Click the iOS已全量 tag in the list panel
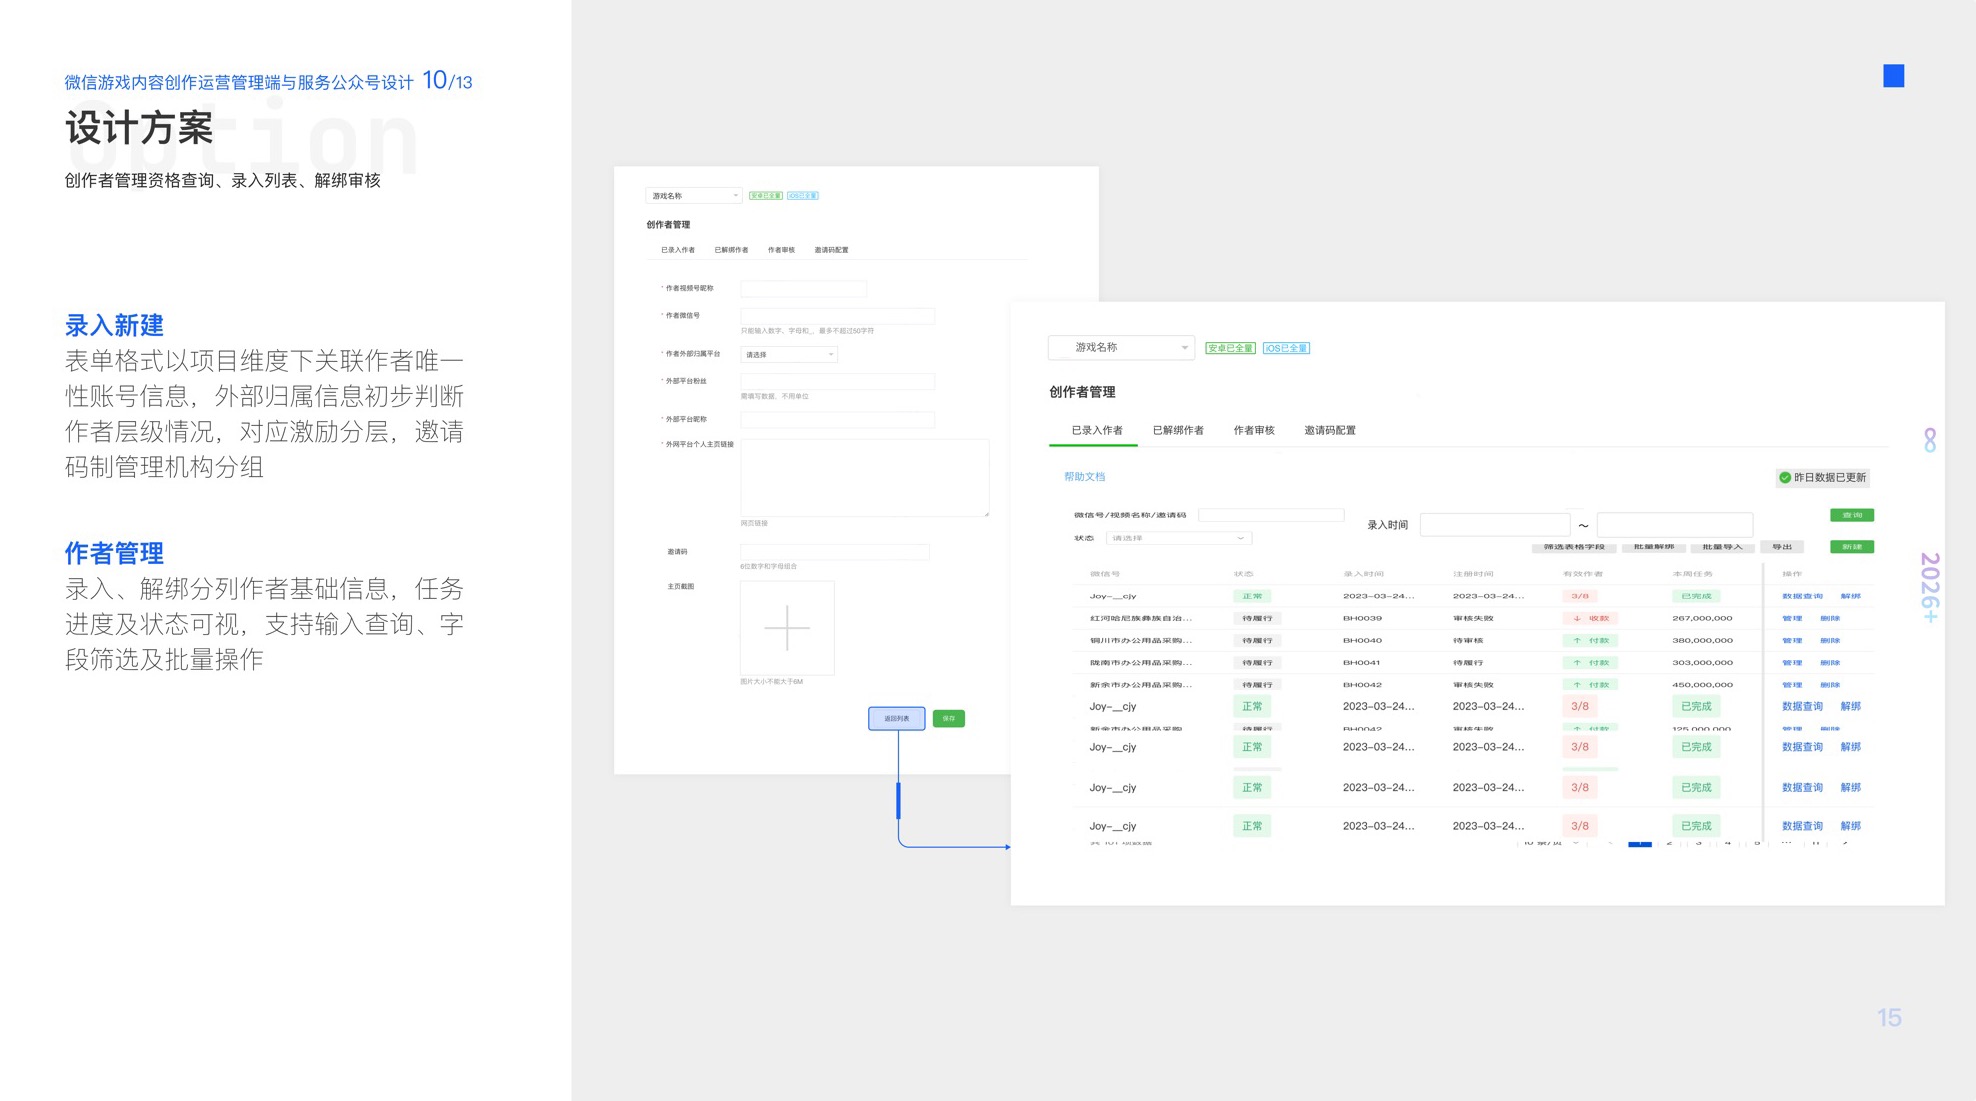The height and width of the screenshot is (1101, 1976). coord(1286,348)
